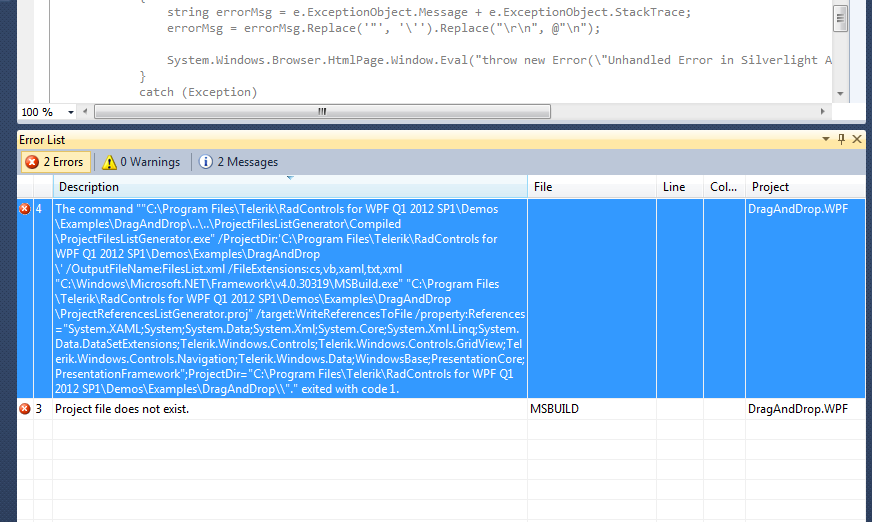893x522 pixels.
Task: Click the errorMsg.Replace code line
Action: [383, 28]
